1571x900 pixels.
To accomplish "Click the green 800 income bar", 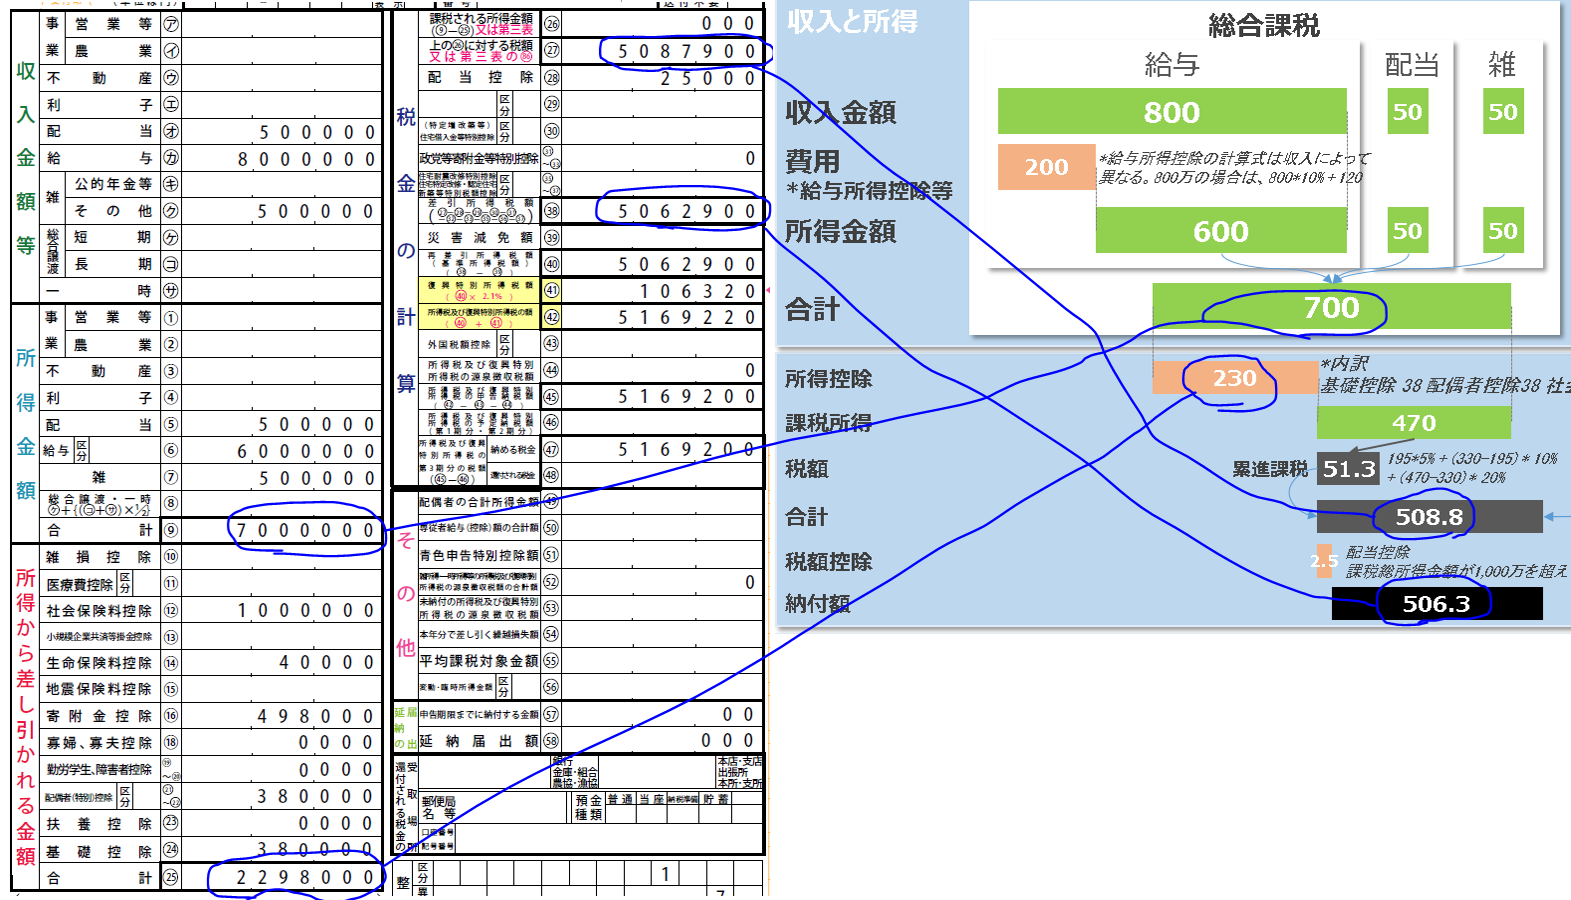I will pos(1172,112).
